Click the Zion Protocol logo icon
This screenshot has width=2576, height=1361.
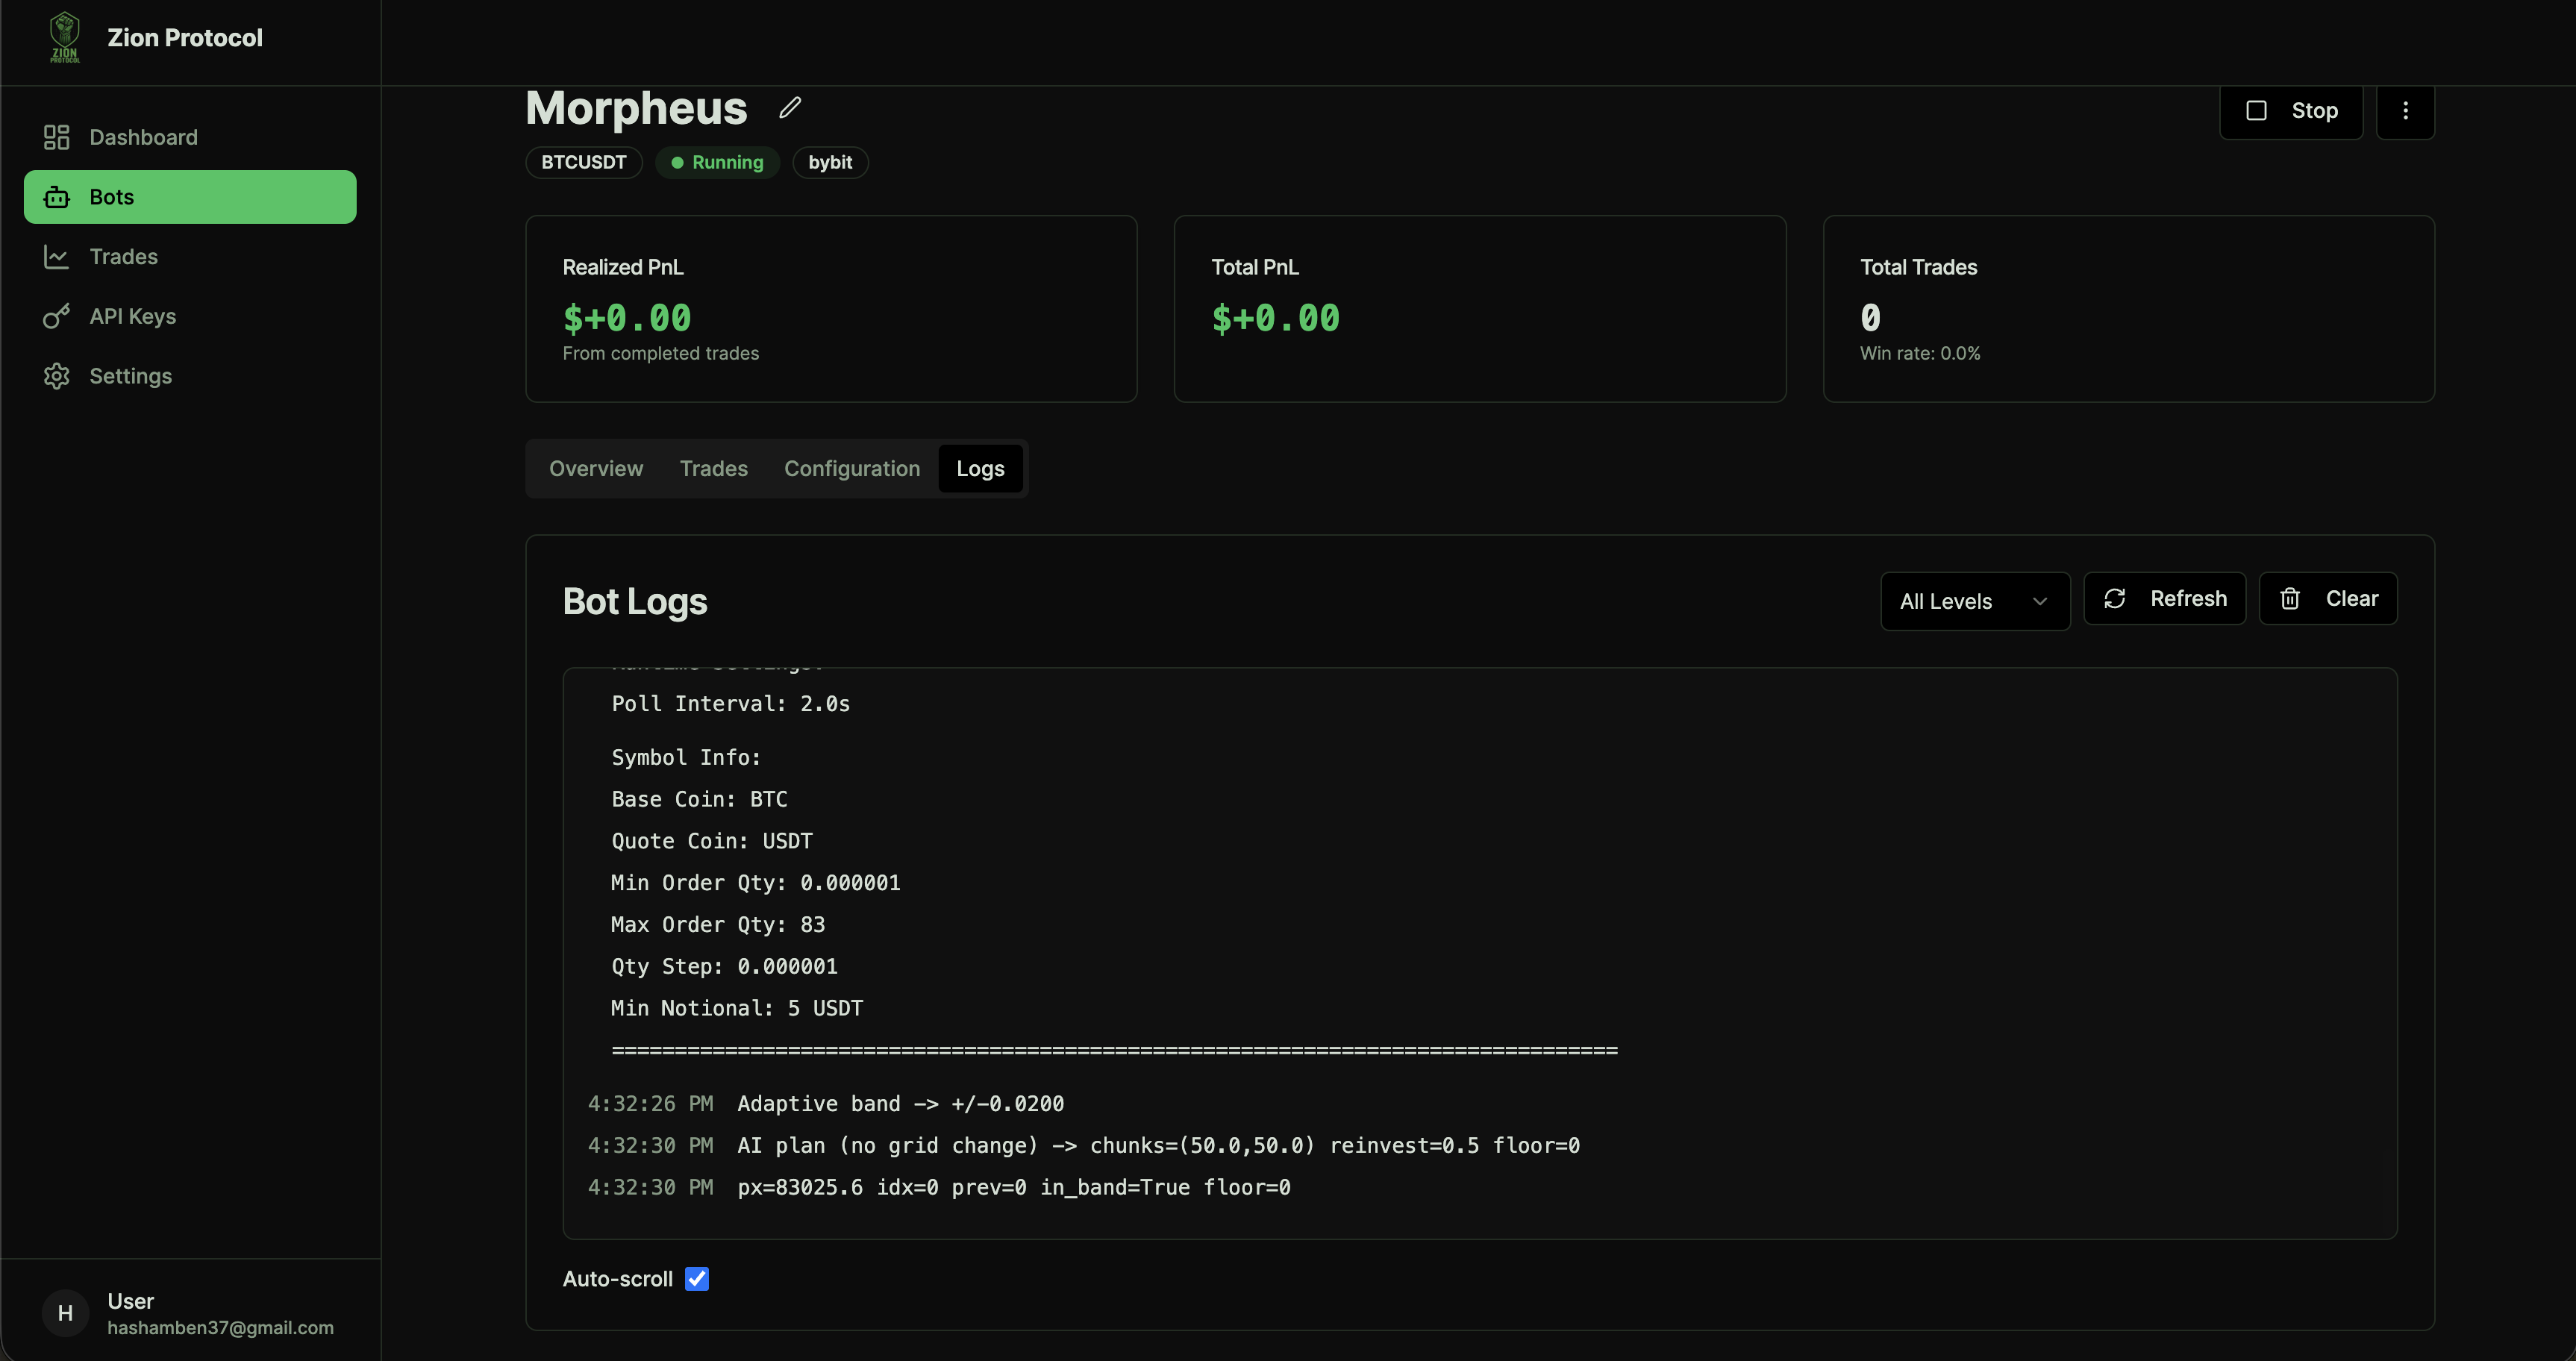click(65, 37)
